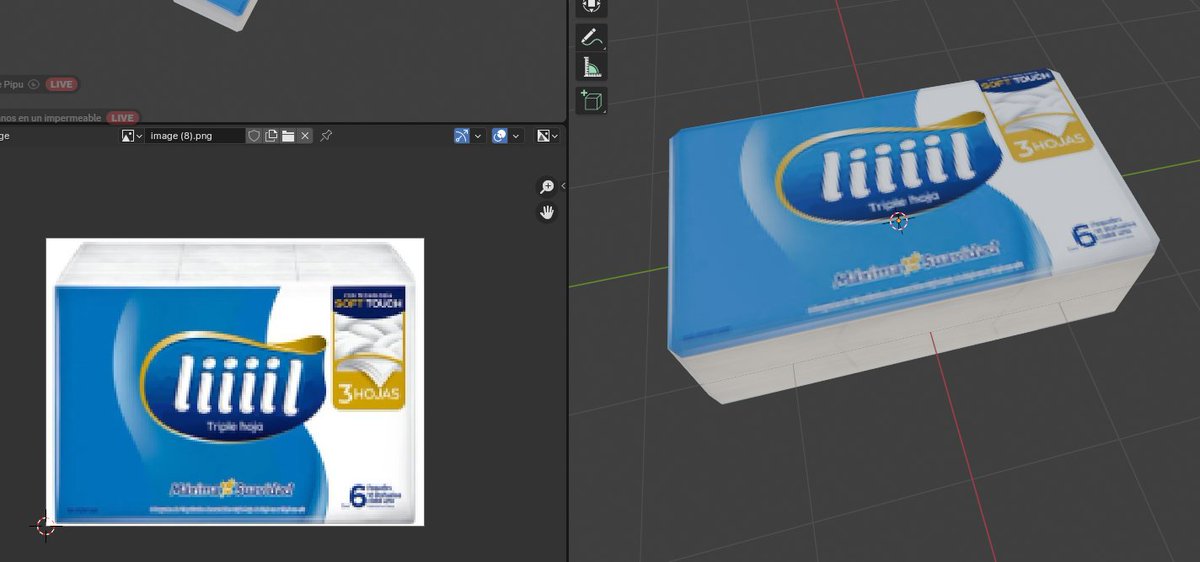This screenshot has width=1200, height=562.
Task: Unlink the image with X button
Action: [305, 135]
